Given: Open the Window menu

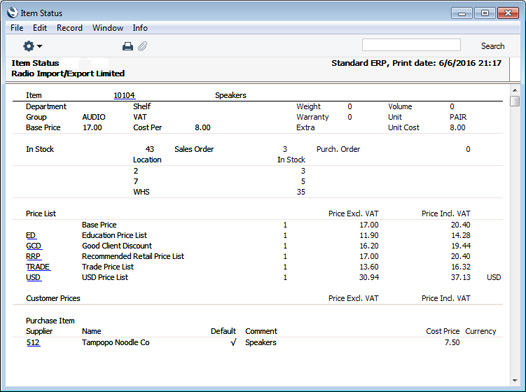Looking at the screenshot, I should (108, 28).
